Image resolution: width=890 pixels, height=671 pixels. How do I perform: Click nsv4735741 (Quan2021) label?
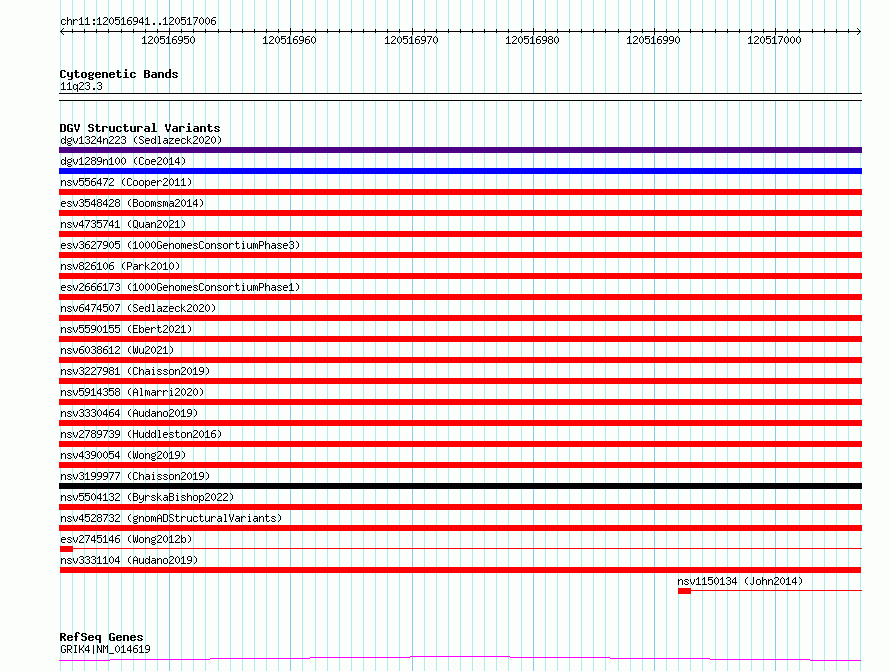[x=123, y=224]
